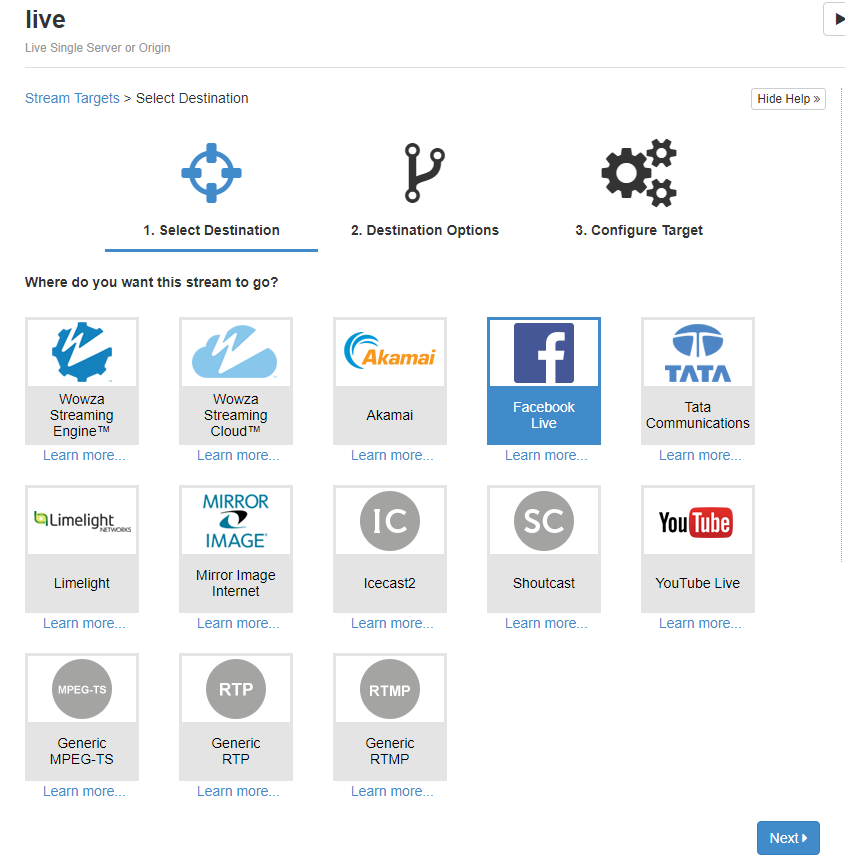The height and width of the screenshot is (866, 845).
Task: Choose the Generic RTMP icon
Action: click(389, 689)
